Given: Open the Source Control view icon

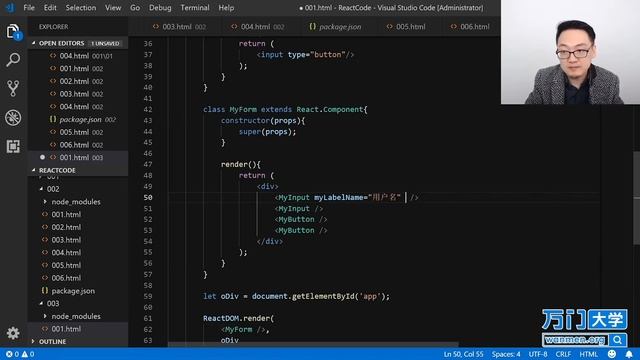Looking at the screenshot, I should click(13, 89).
